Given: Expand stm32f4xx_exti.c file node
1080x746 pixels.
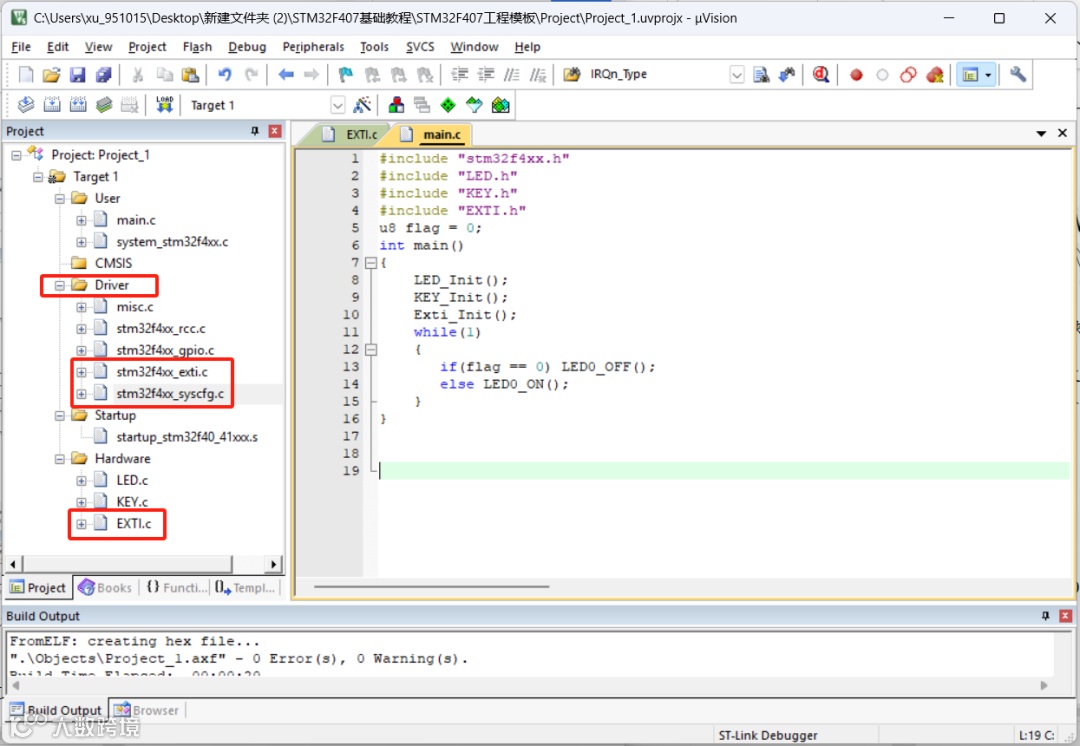Looking at the screenshot, I should (81, 373).
